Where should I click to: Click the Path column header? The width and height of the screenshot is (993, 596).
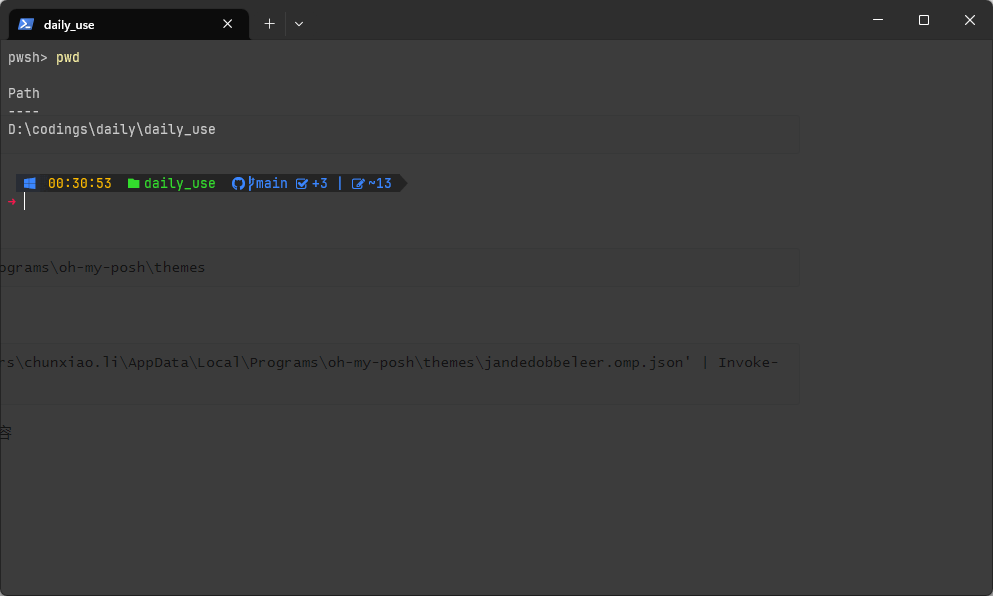click(24, 94)
